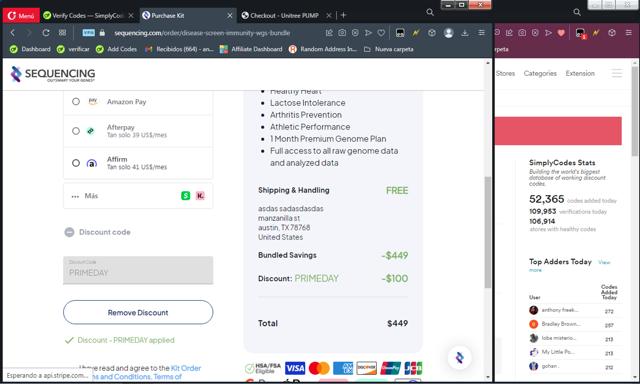This screenshot has width=640, height=384.
Task: Open Extension in SimplyCodes window
Action: point(580,73)
